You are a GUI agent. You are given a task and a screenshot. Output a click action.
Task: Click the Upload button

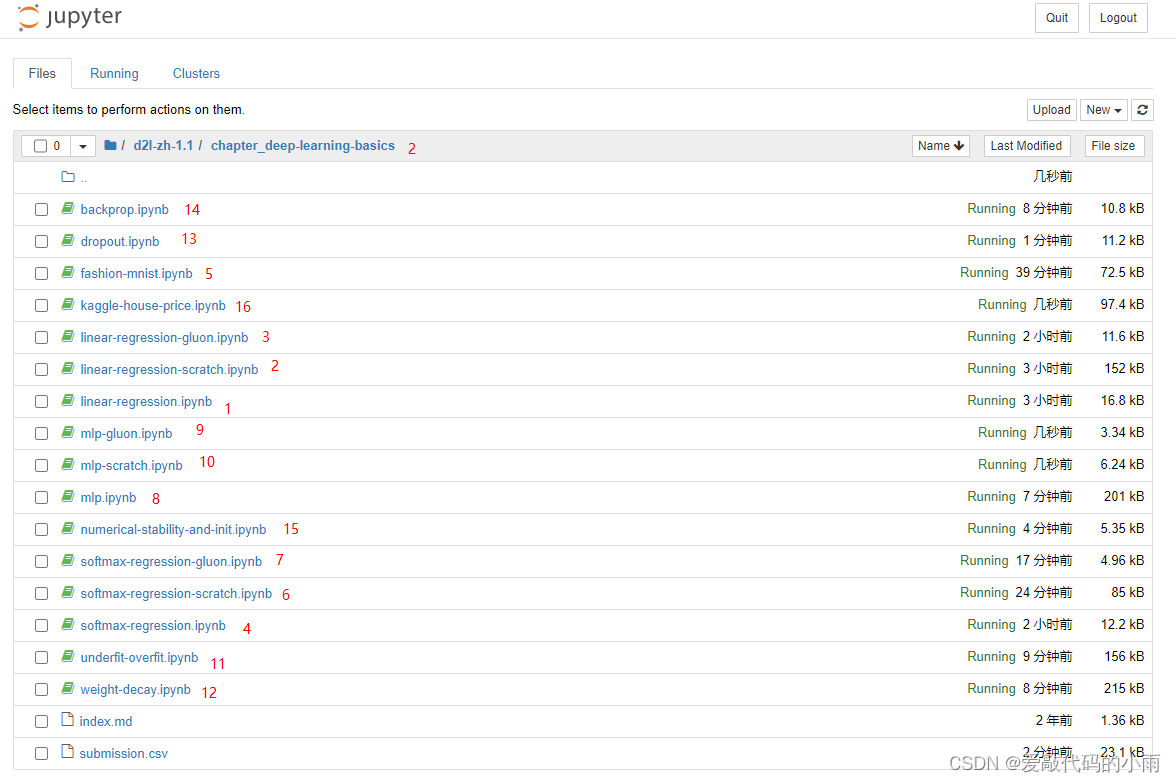click(1052, 109)
